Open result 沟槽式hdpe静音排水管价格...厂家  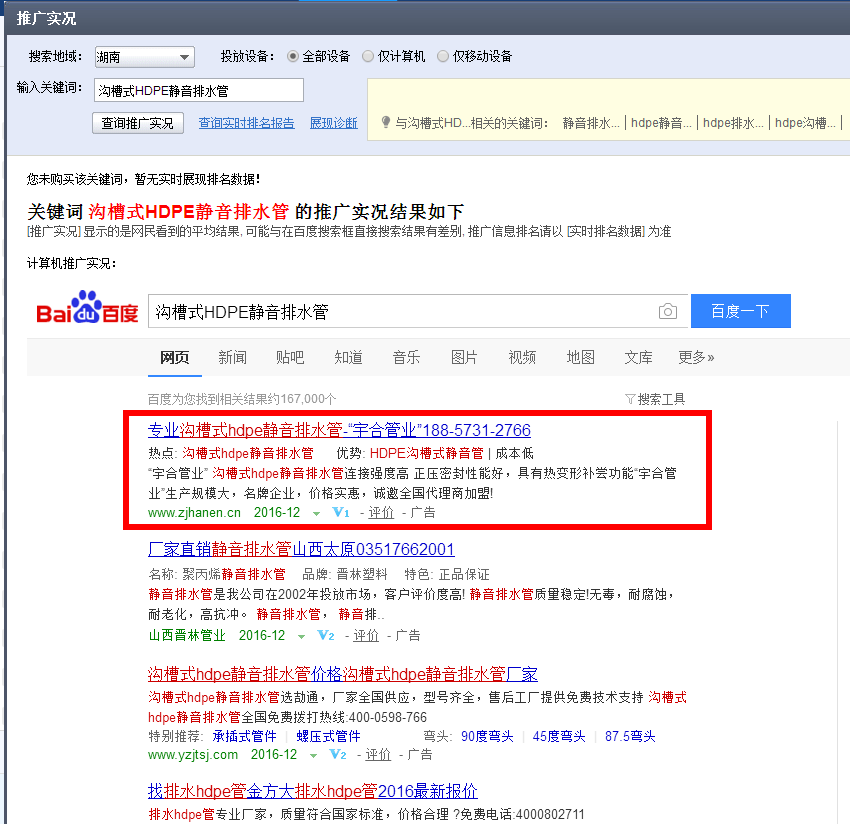pyautogui.click(x=343, y=674)
